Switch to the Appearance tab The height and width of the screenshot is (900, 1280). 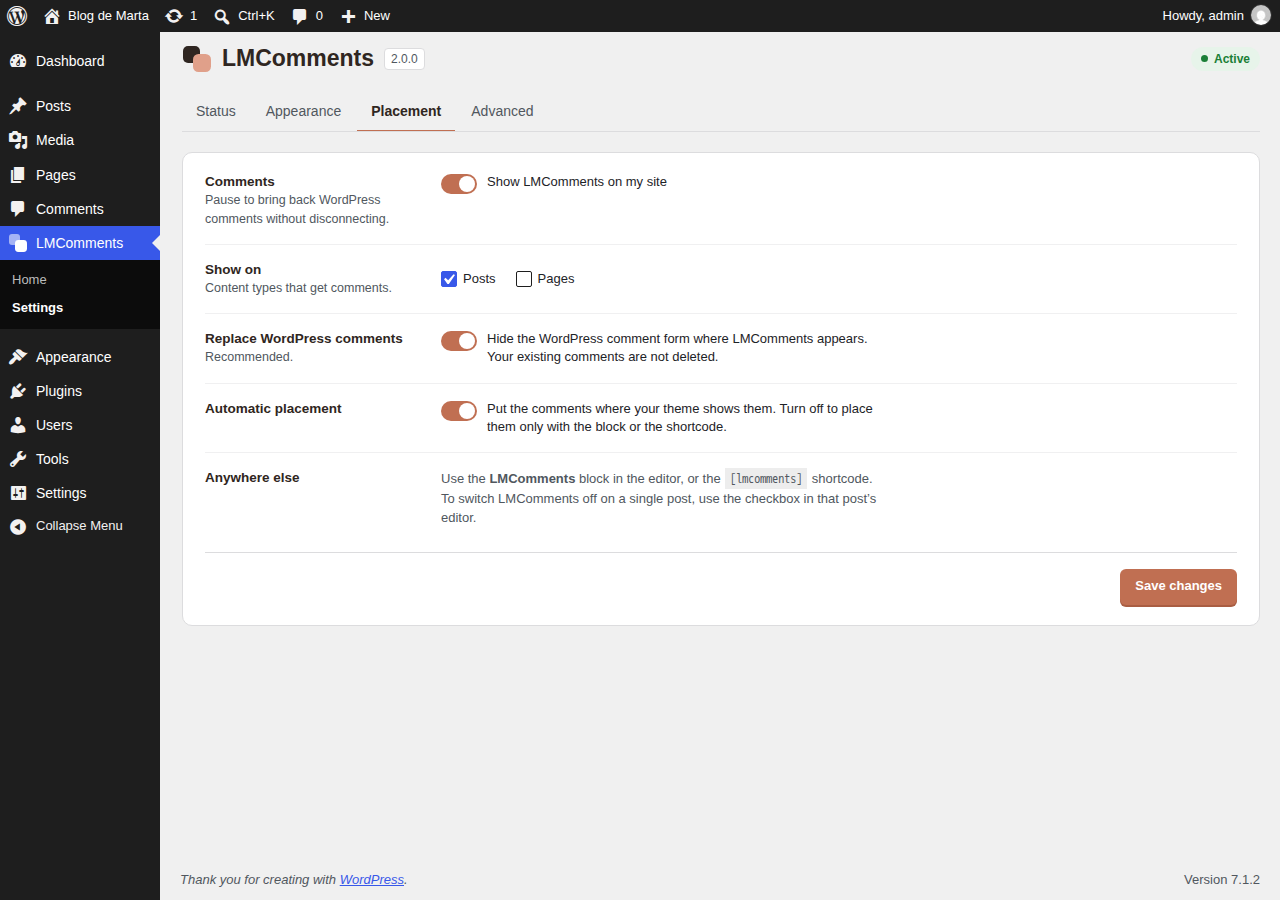pos(303,111)
